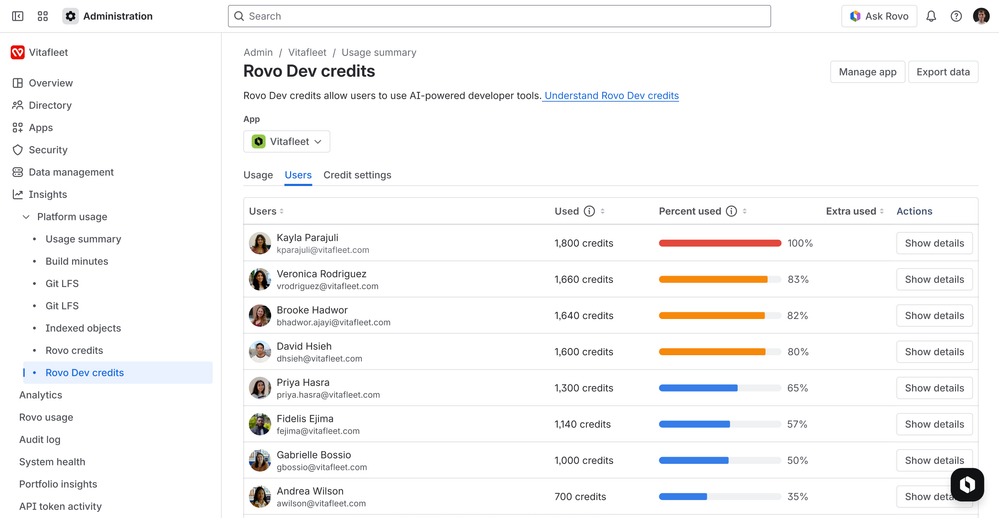
Task: Show details for Brooke Hadwor
Action: 934,315
